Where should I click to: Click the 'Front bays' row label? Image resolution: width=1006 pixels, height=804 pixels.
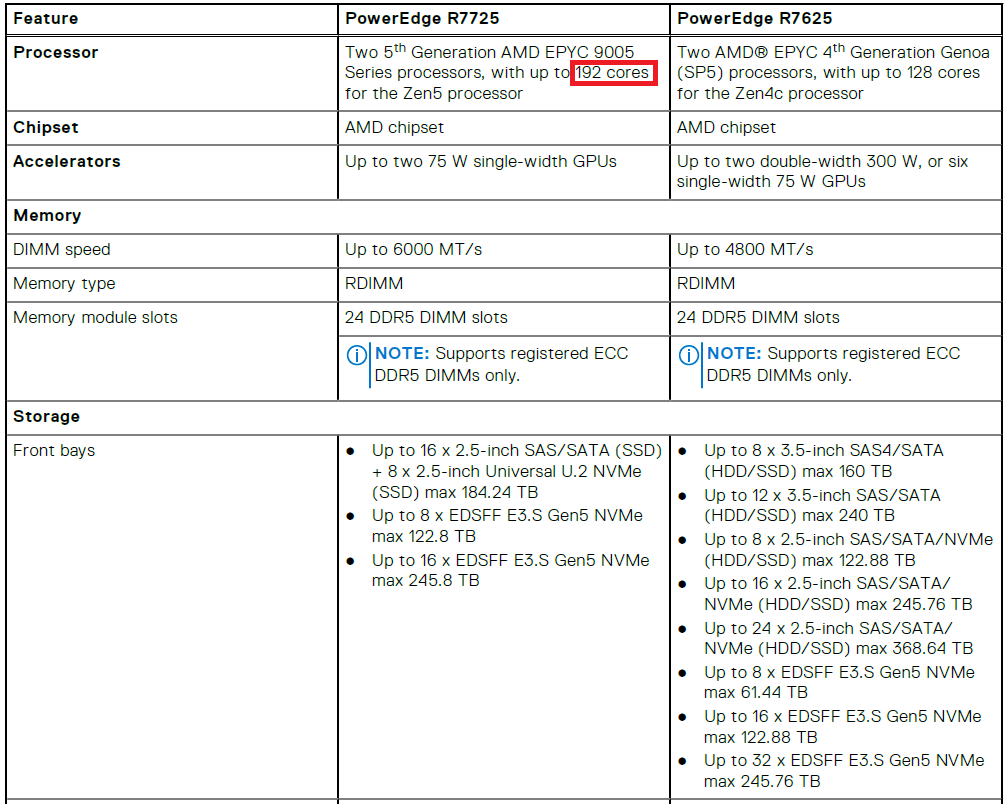click(54, 450)
